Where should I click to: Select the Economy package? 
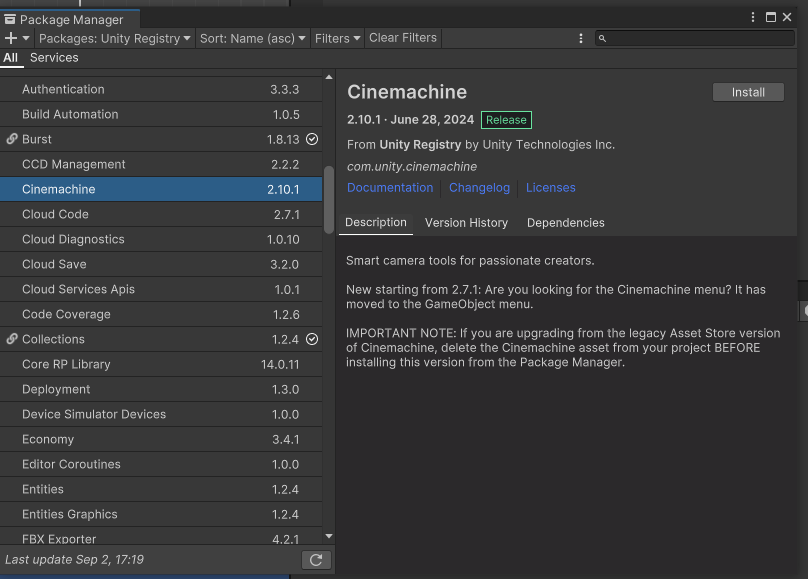click(161, 439)
